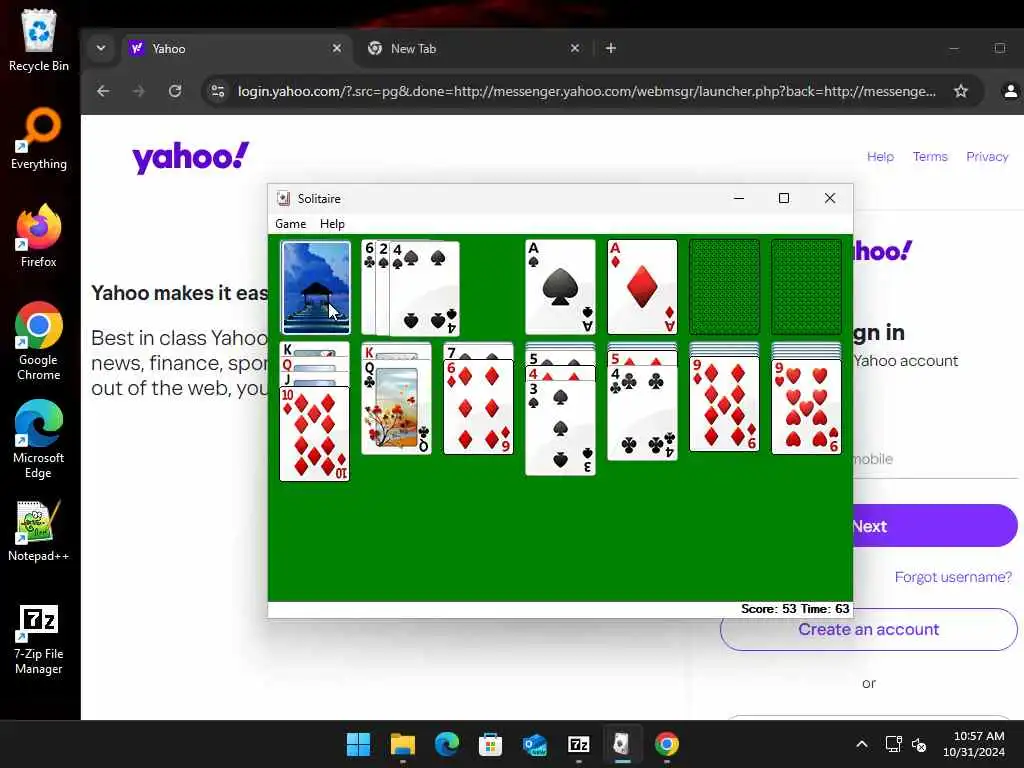Open Microsoft Store from the taskbar
Screen dimensions: 1024x768
coord(490,744)
